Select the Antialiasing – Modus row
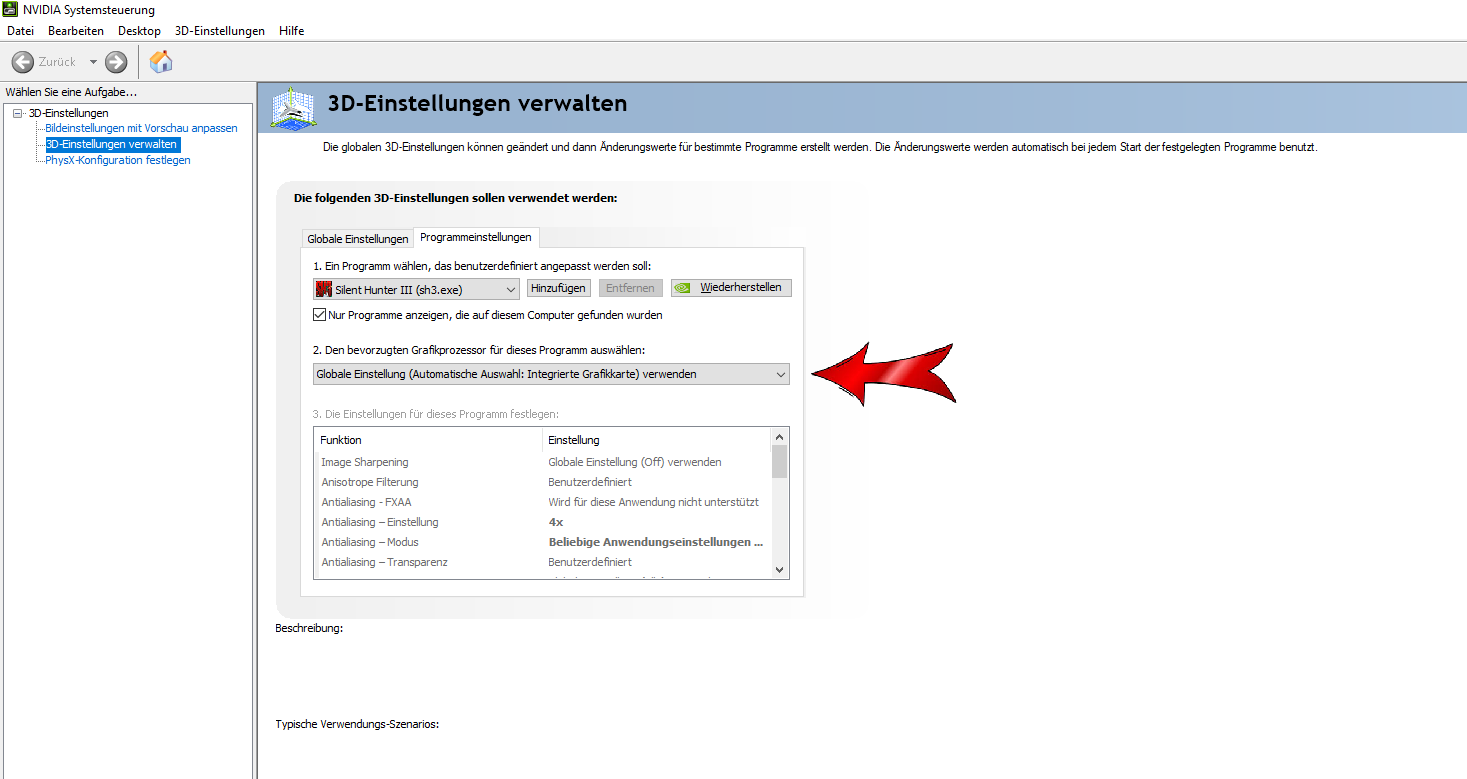The image size is (1467, 779). [543, 542]
